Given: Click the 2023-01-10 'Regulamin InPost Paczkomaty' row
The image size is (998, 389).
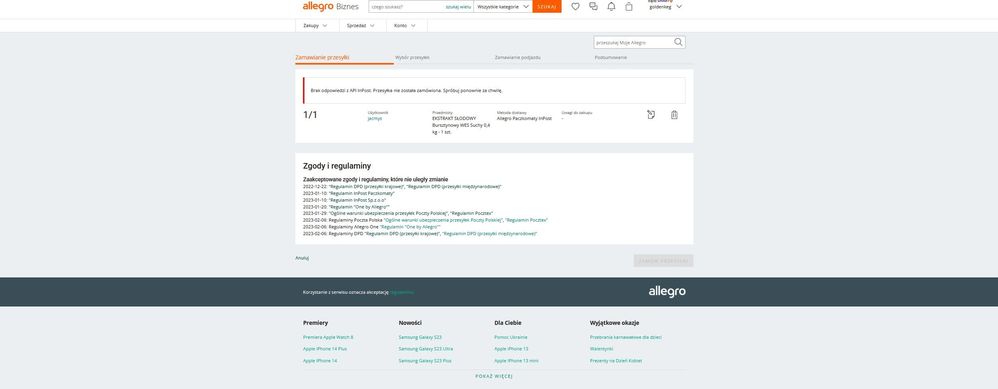Looking at the screenshot, I should pyautogui.click(x=349, y=193).
